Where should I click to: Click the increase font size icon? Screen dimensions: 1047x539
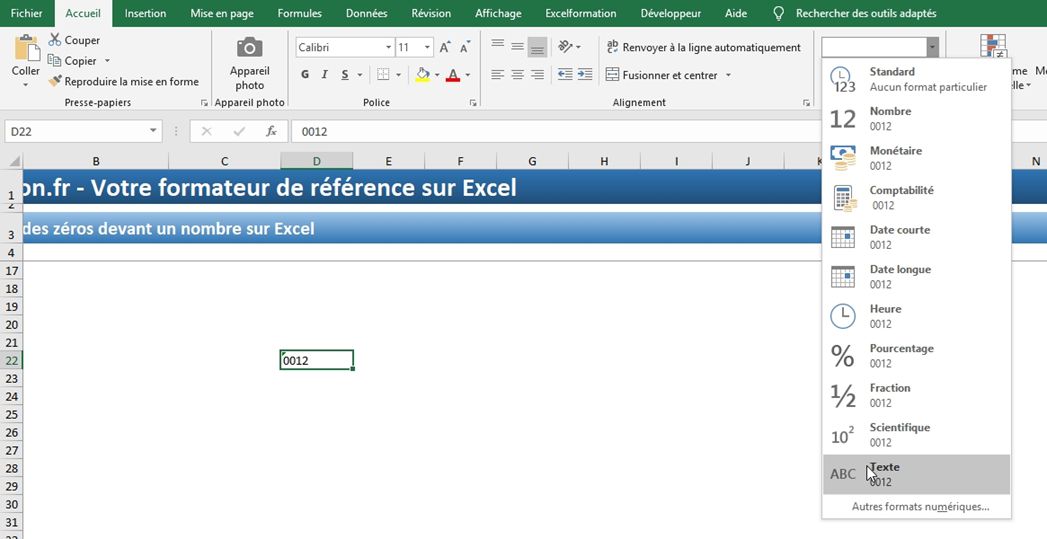(445, 48)
